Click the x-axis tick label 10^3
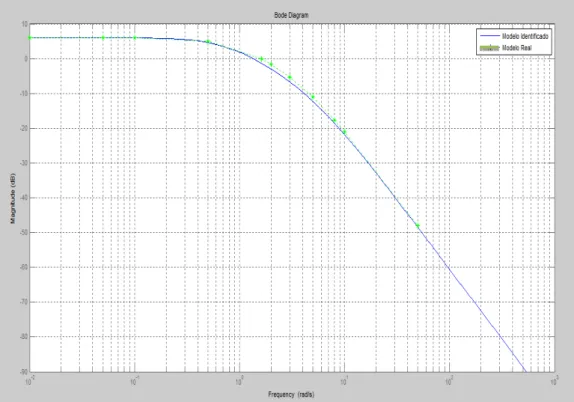The image size is (574, 402). (x=554, y=381)
